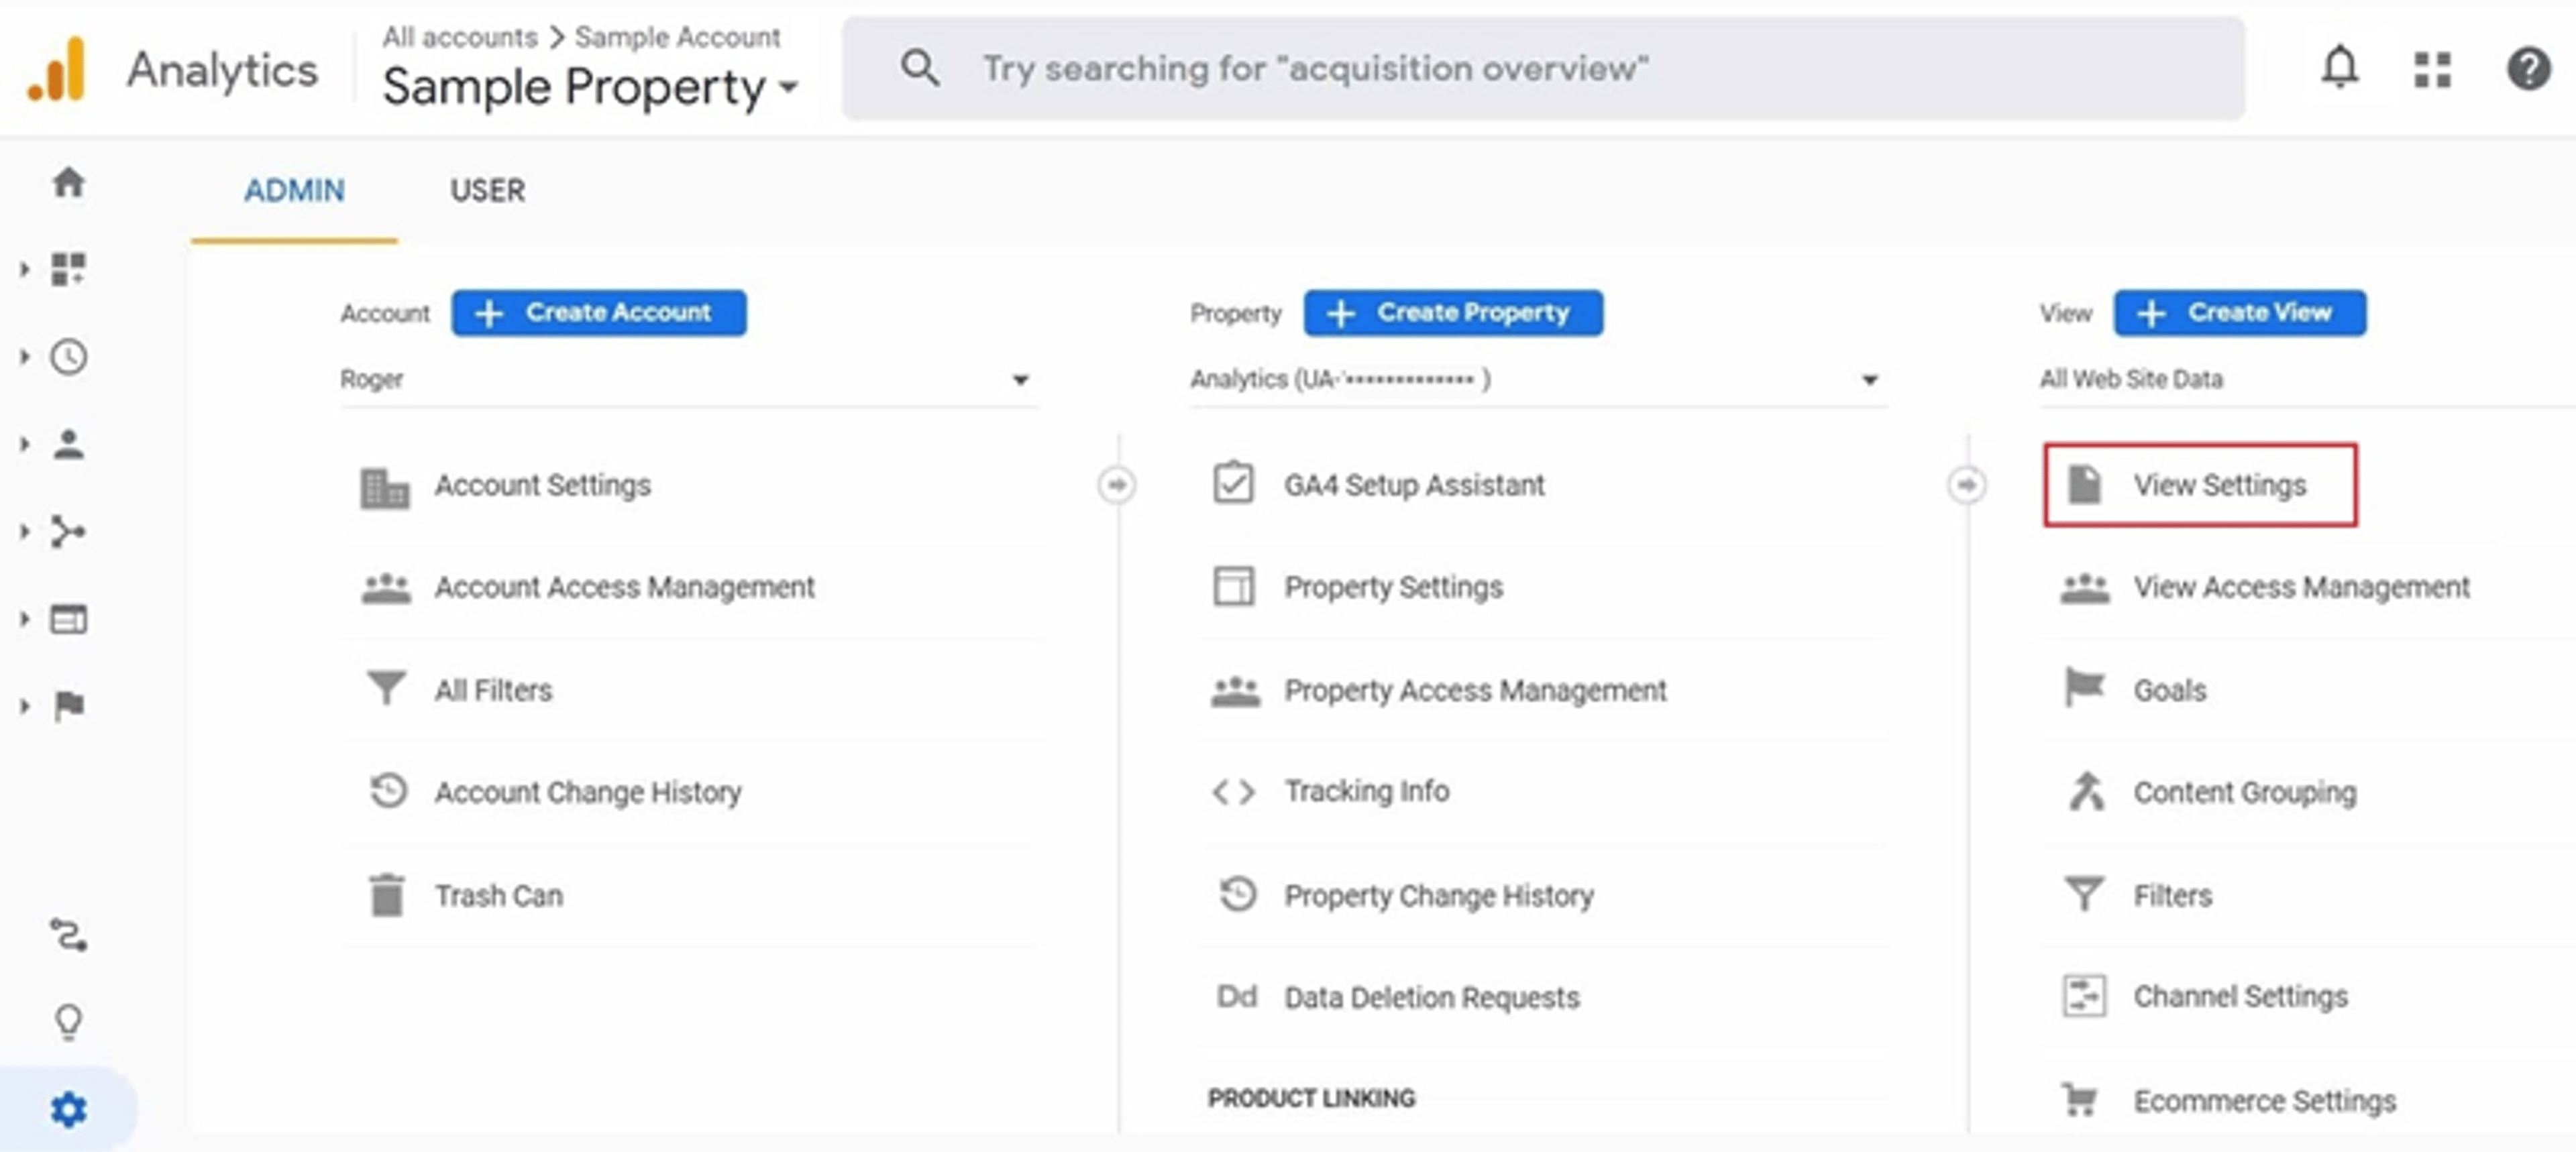Expand the Behavior sidebar section arrow
Image resolution: width=2576 pixels, height=1152 pixels.
coord(24,619)
